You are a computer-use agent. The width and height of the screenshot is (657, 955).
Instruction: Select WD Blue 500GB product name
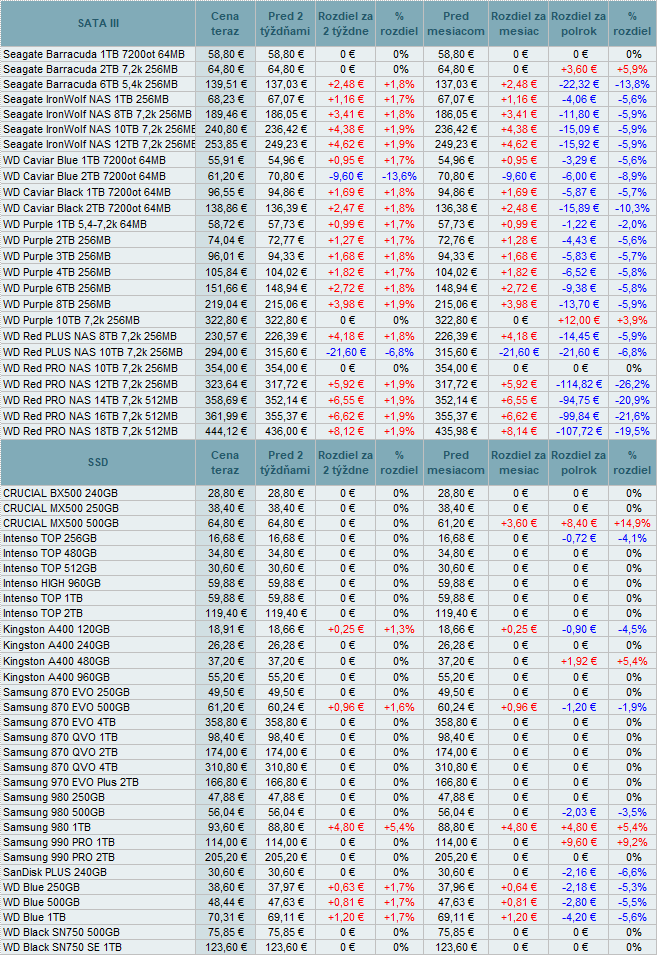(x=41, y=902)
